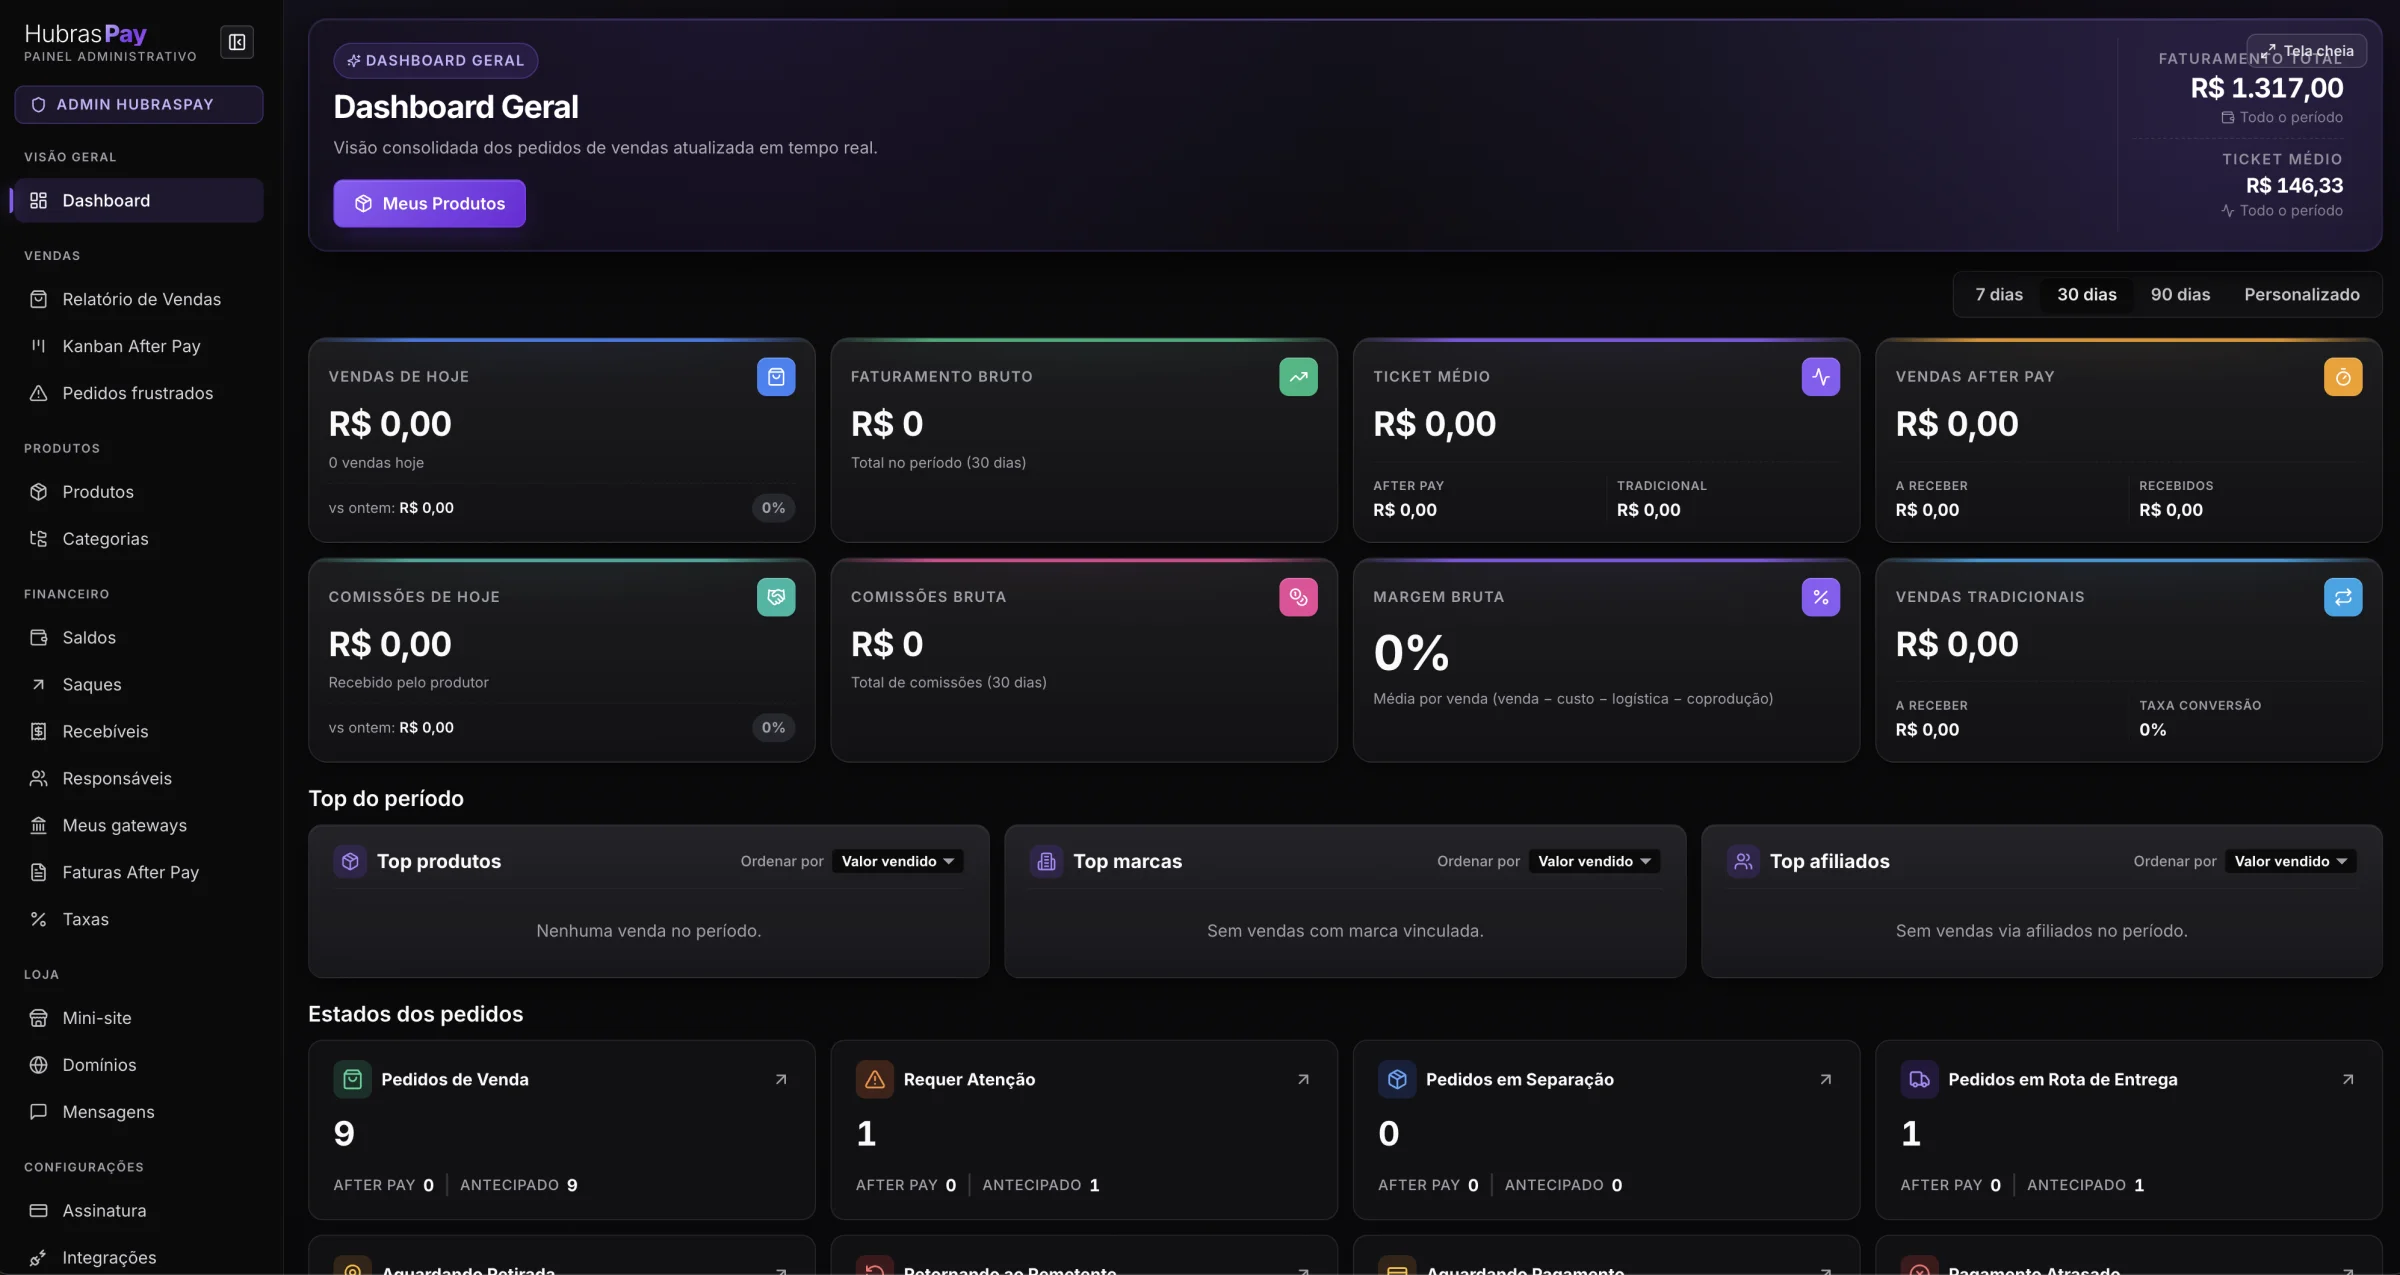
Task: Collapse the sidebar panel icon
Action: click(x=237, y=42)
